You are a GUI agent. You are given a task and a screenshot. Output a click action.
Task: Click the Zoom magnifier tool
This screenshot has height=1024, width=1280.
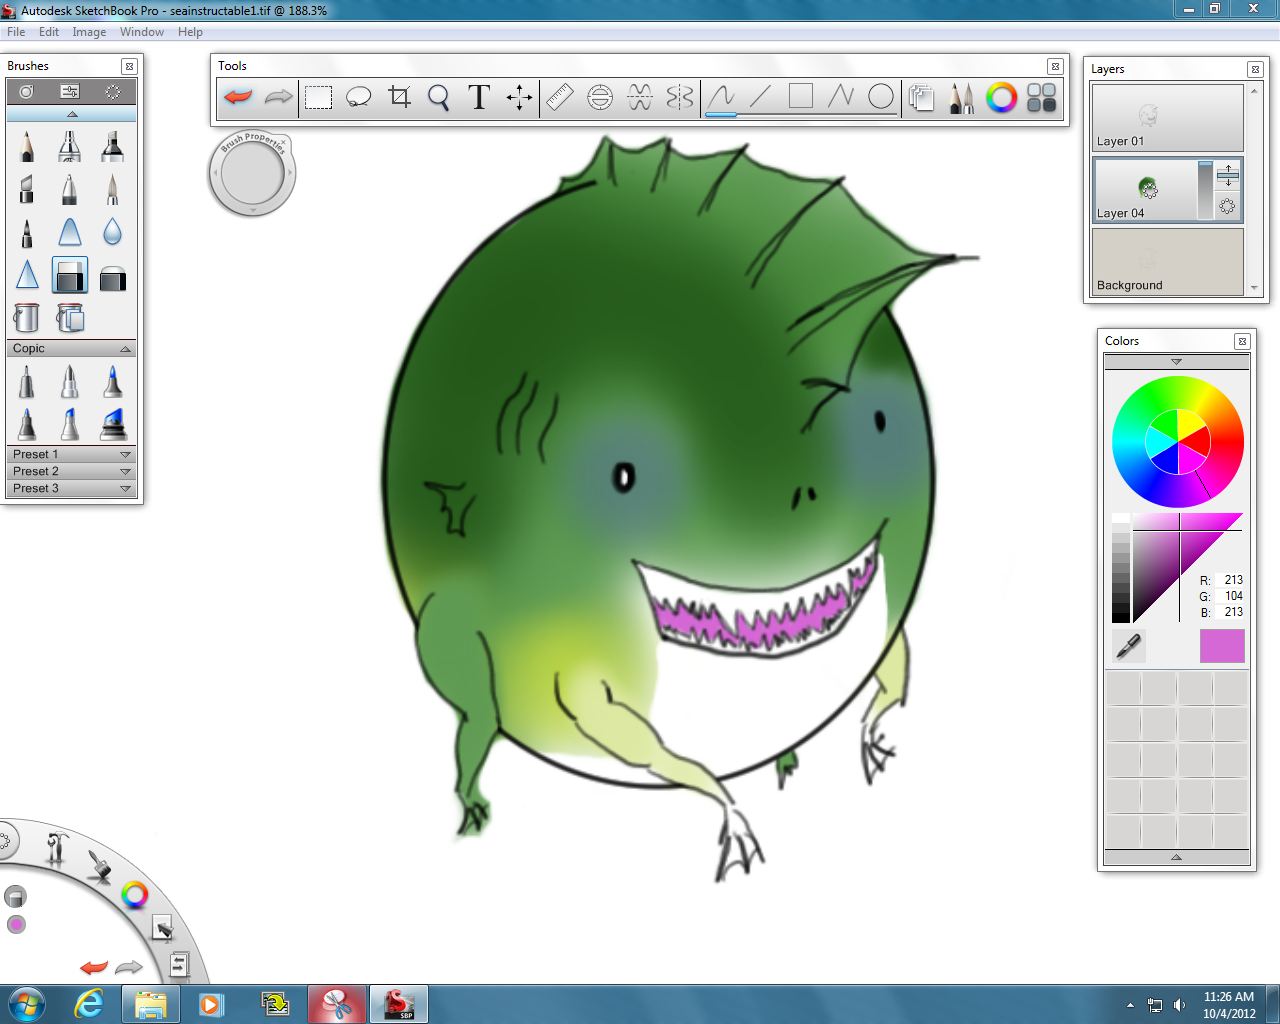(x=438, y=97)
